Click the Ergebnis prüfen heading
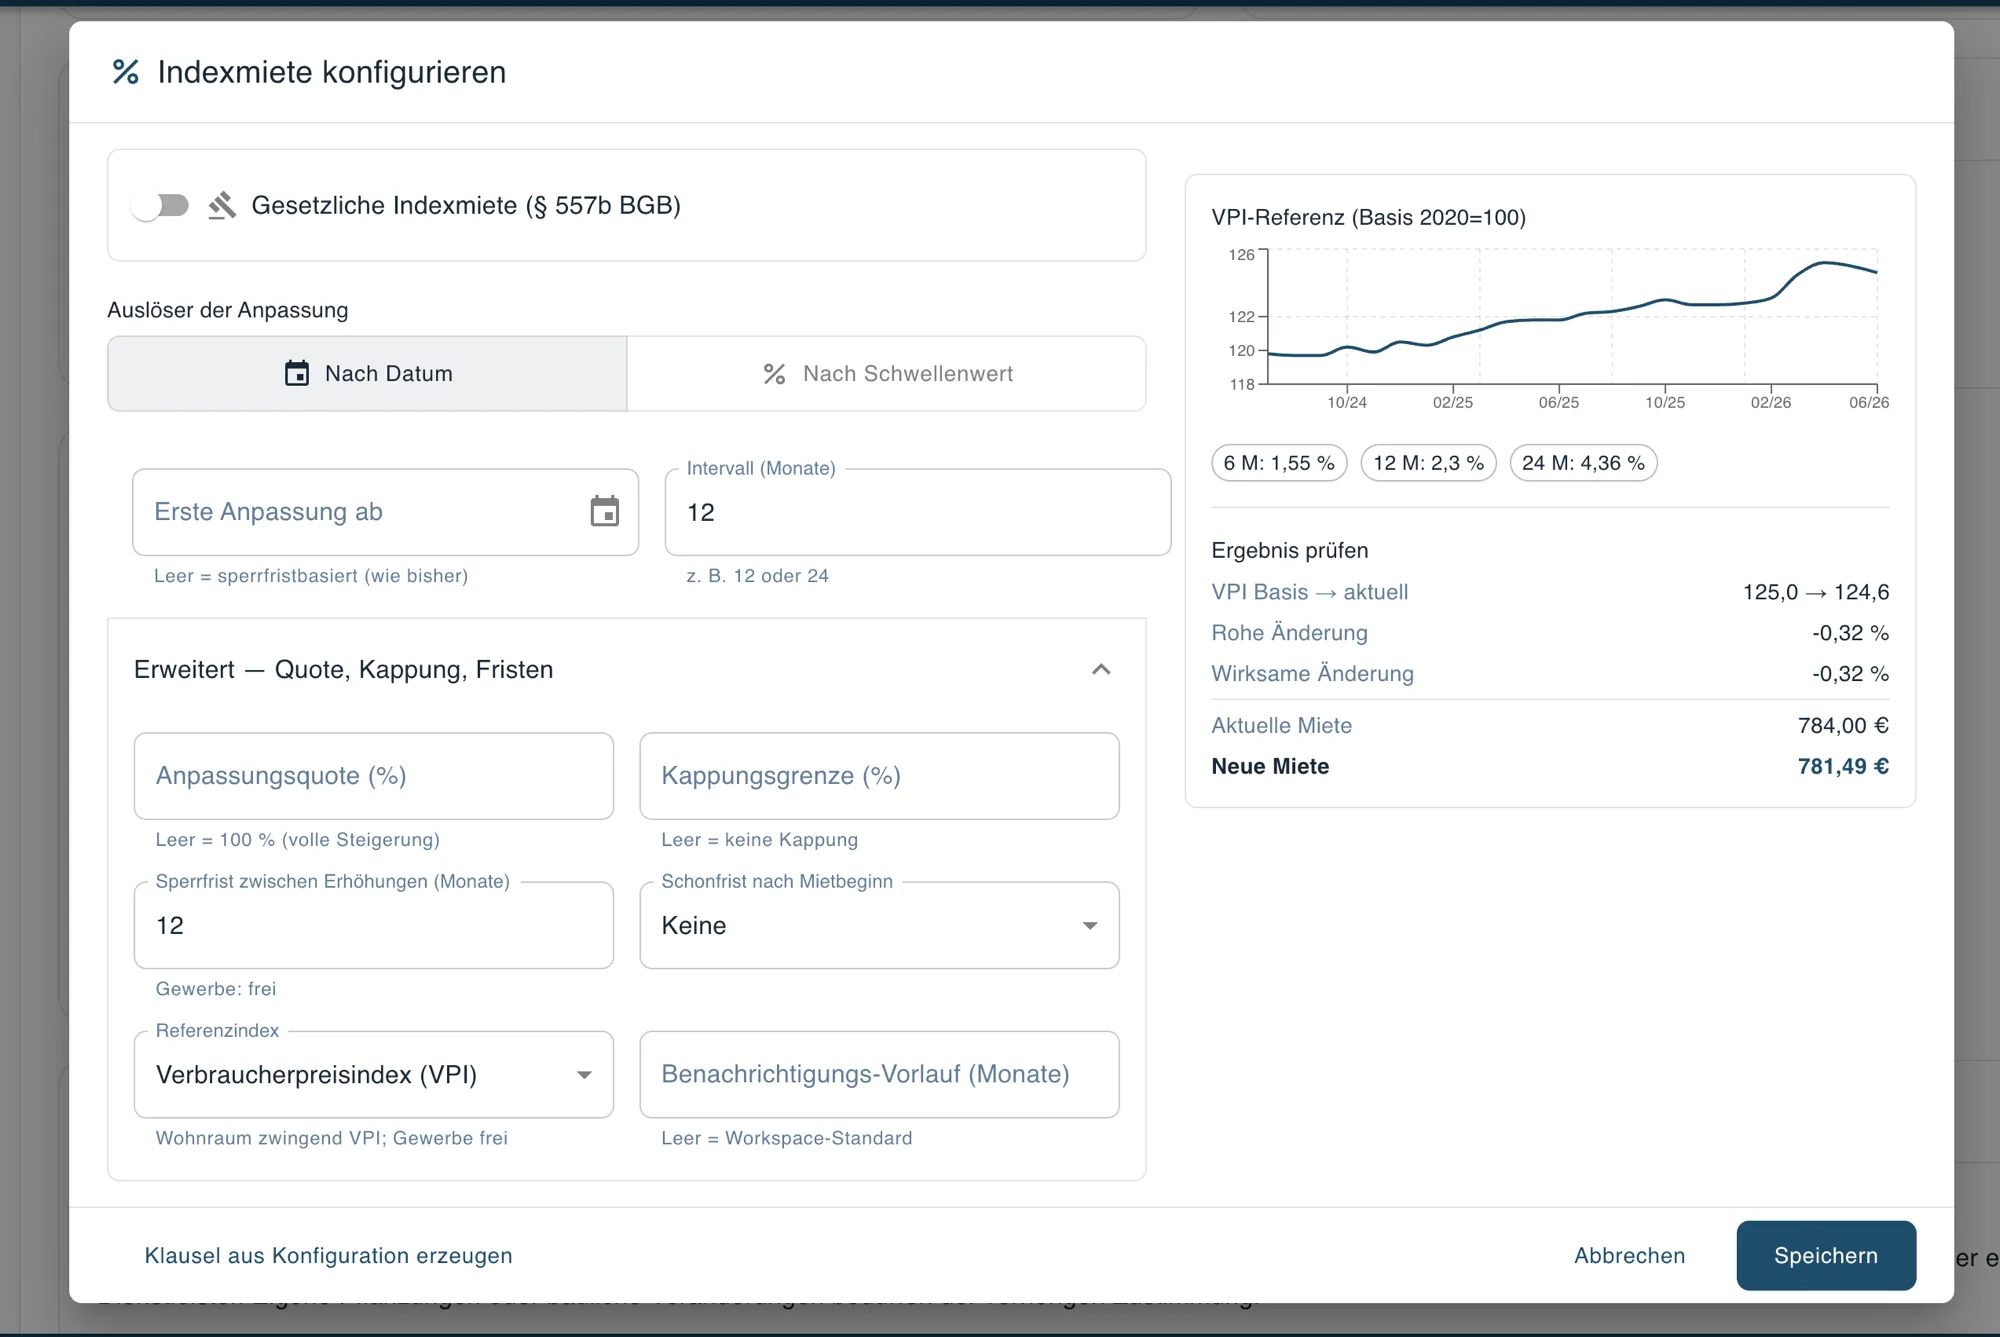Viewport: 2000px width, 1337px height. tap(1290, 551)
